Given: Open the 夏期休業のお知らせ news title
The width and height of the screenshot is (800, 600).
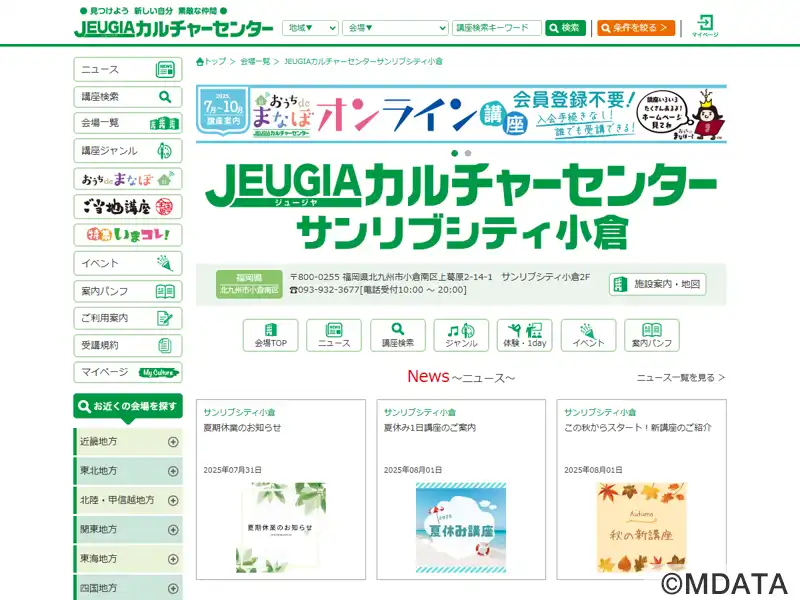Looking at the screenshot, I should point(242,428).
